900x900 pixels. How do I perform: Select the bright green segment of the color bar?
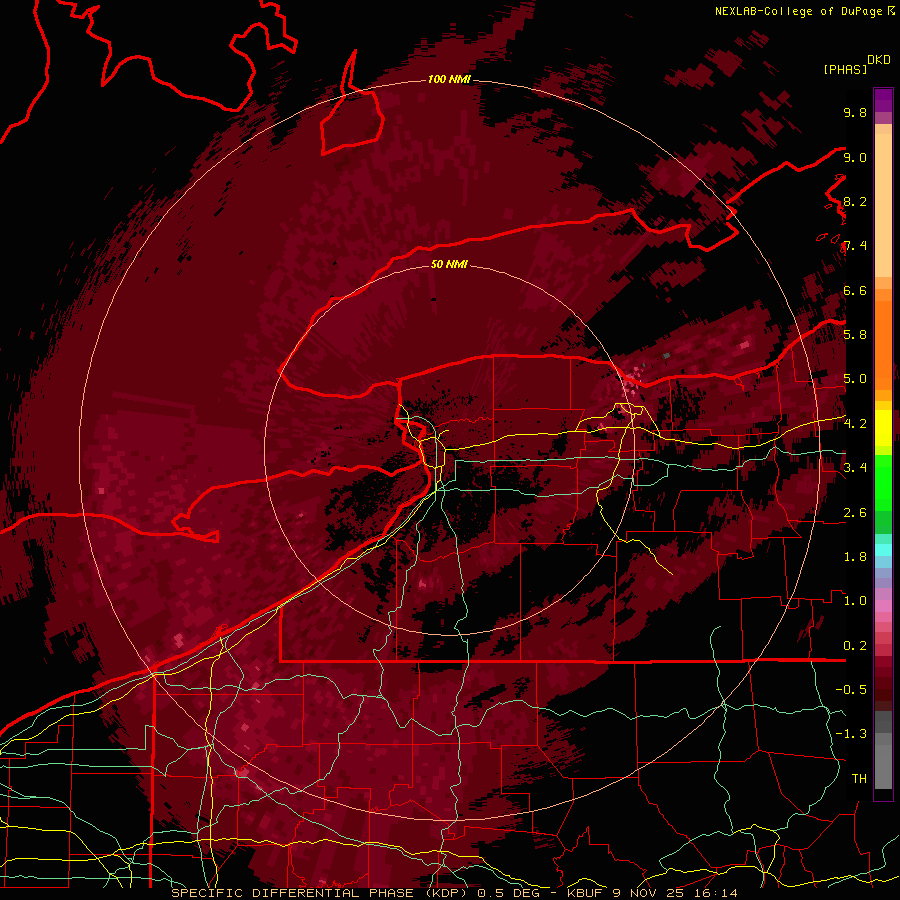tap(883, 483)
